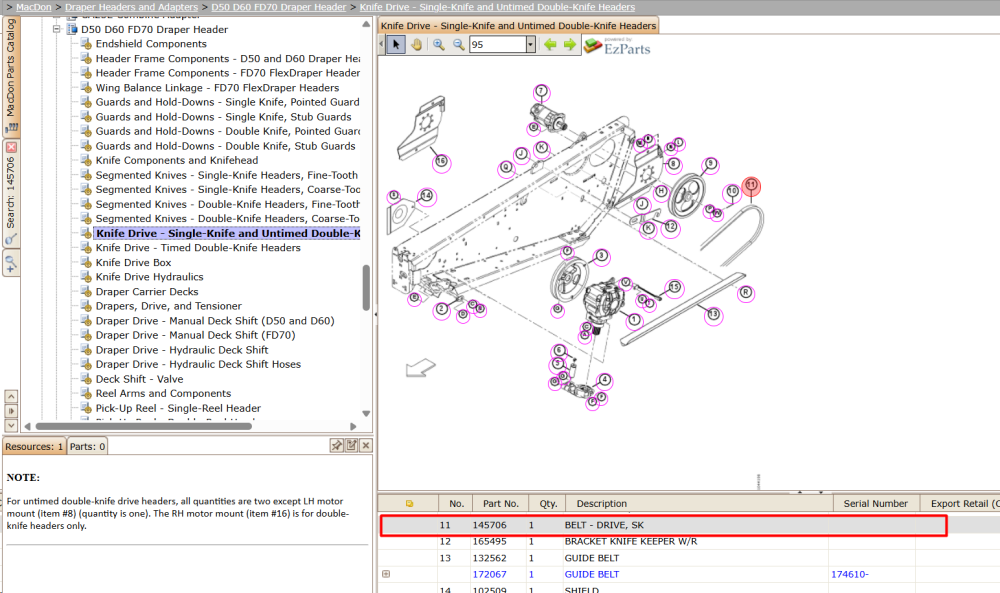
Task: Click the Knife Drive Box document icon
Action: click(x=86, y=263)
